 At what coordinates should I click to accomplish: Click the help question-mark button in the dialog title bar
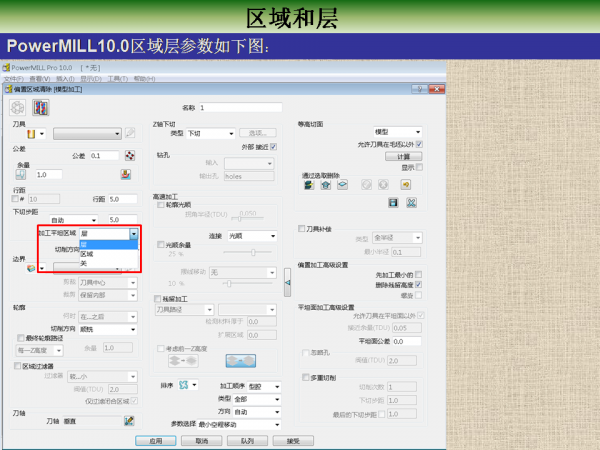419,89
